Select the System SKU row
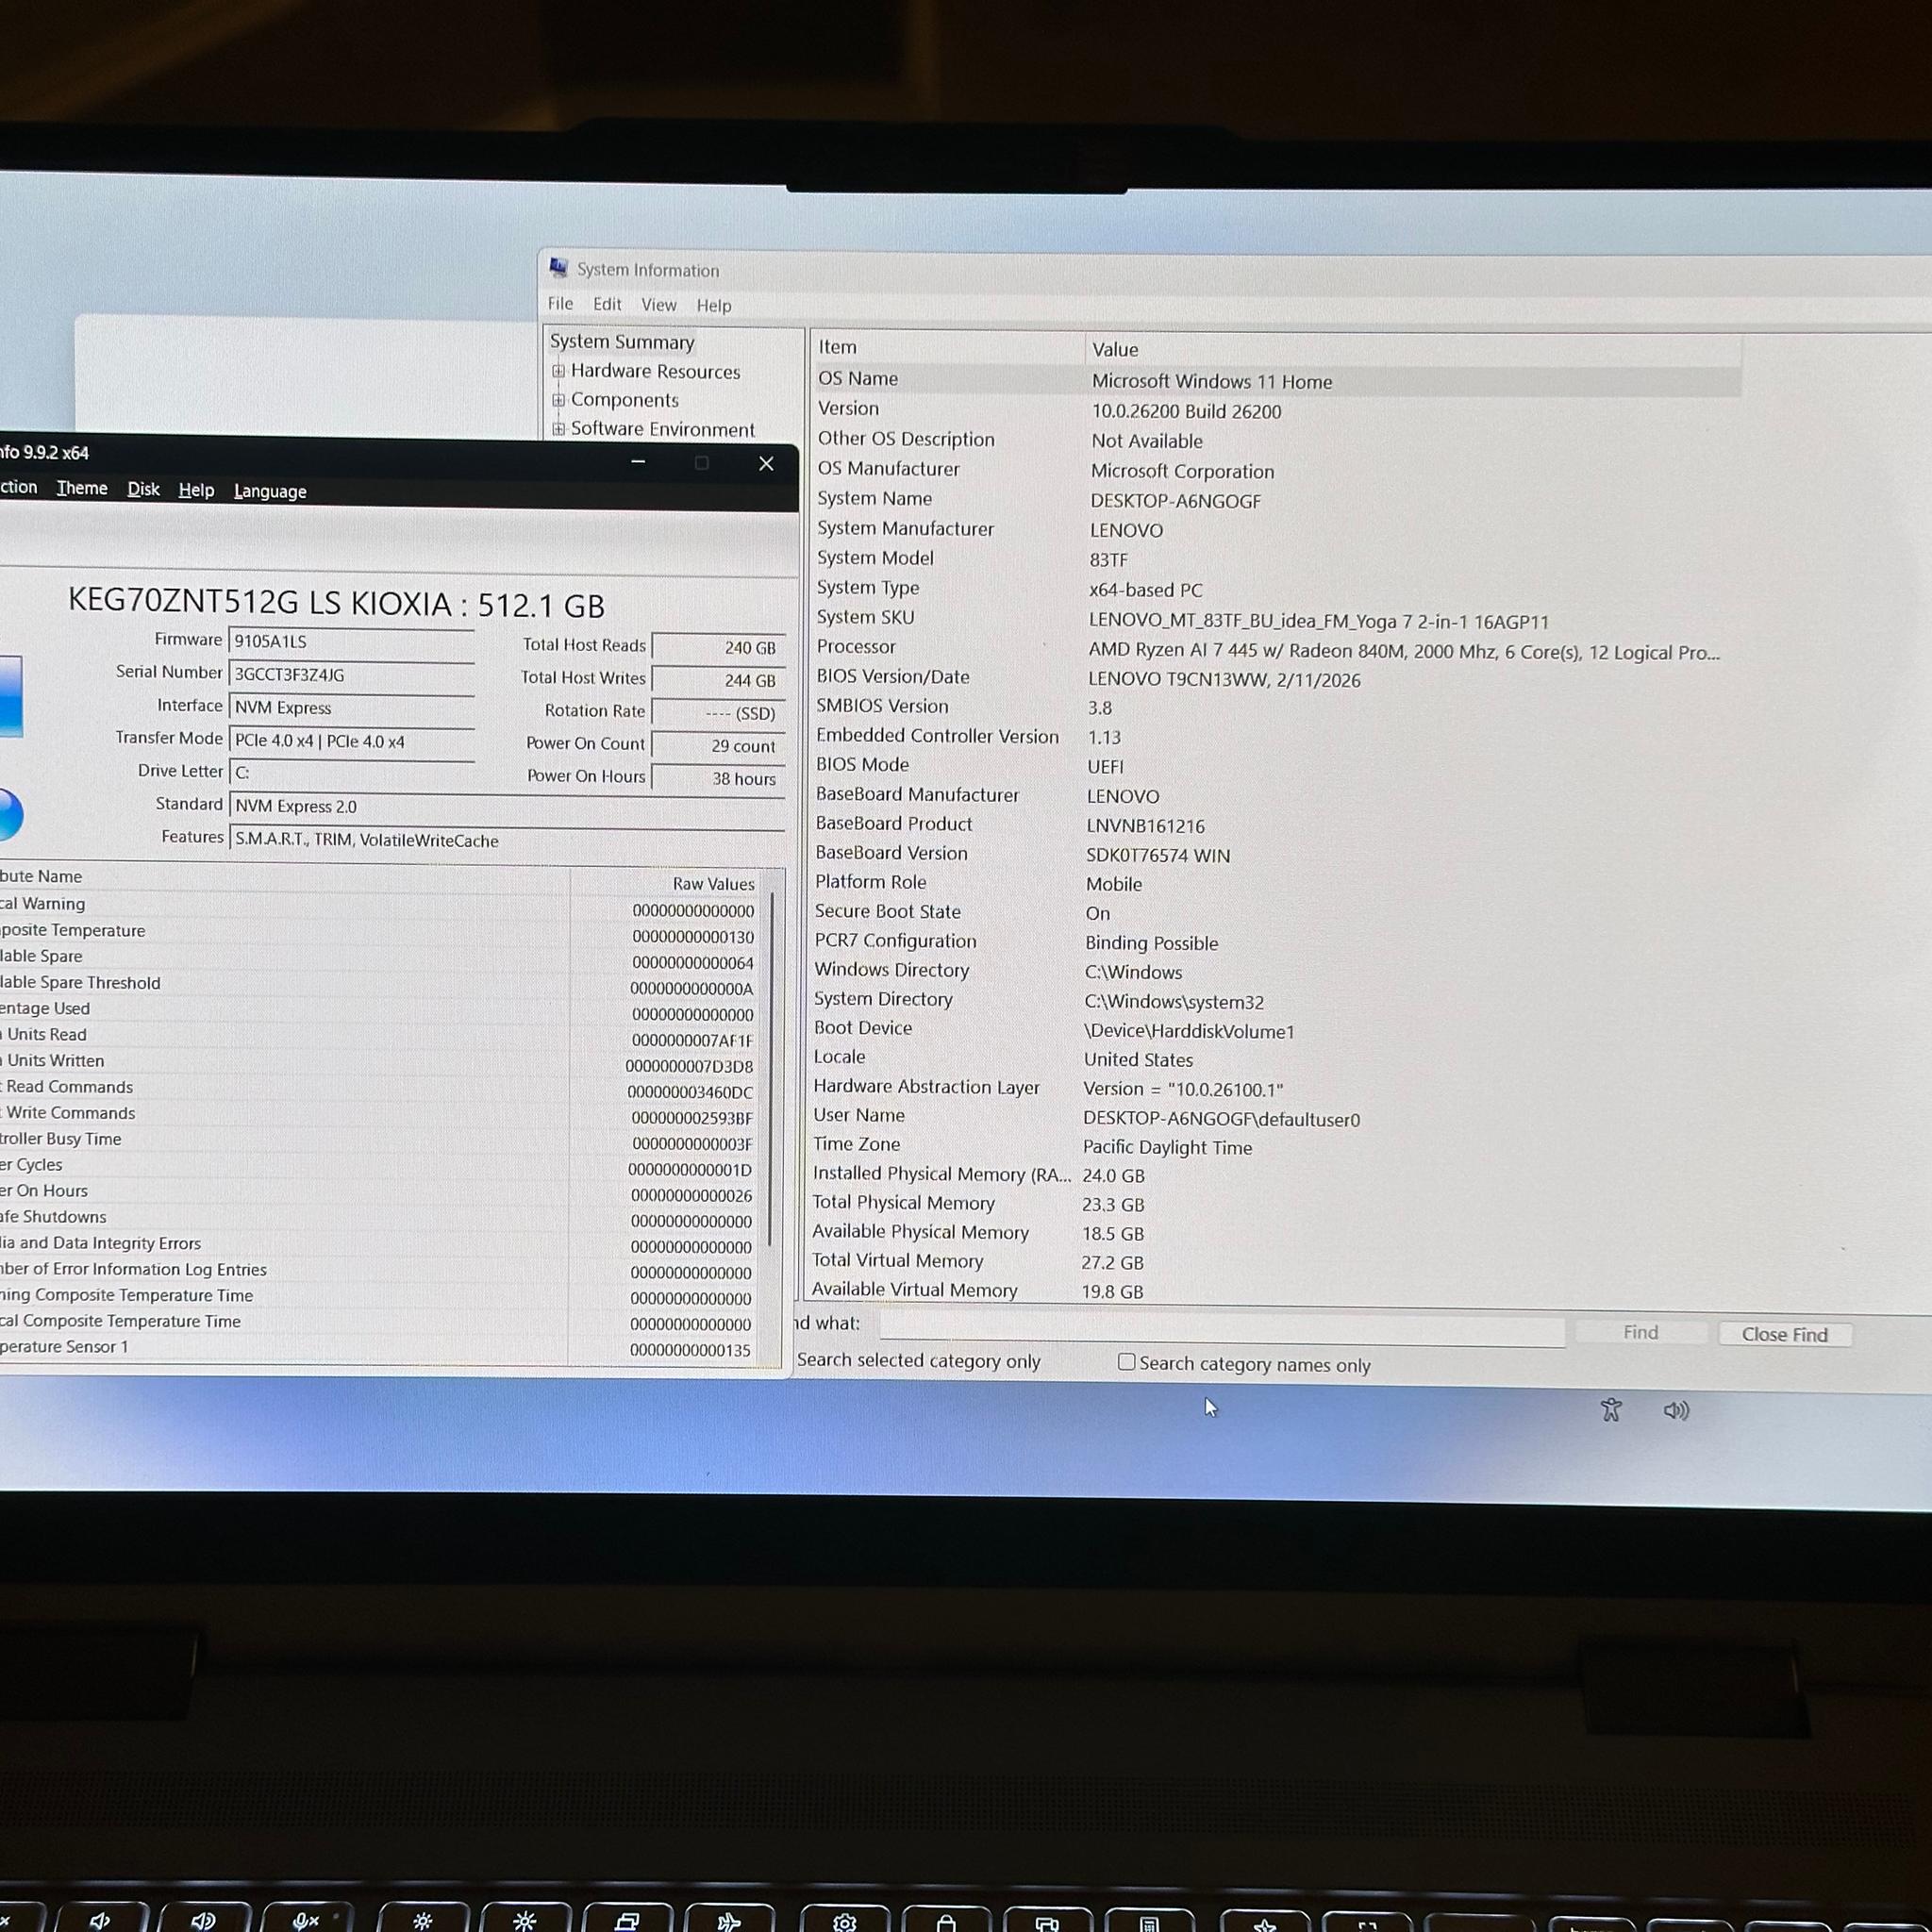 click(1276, 619)
